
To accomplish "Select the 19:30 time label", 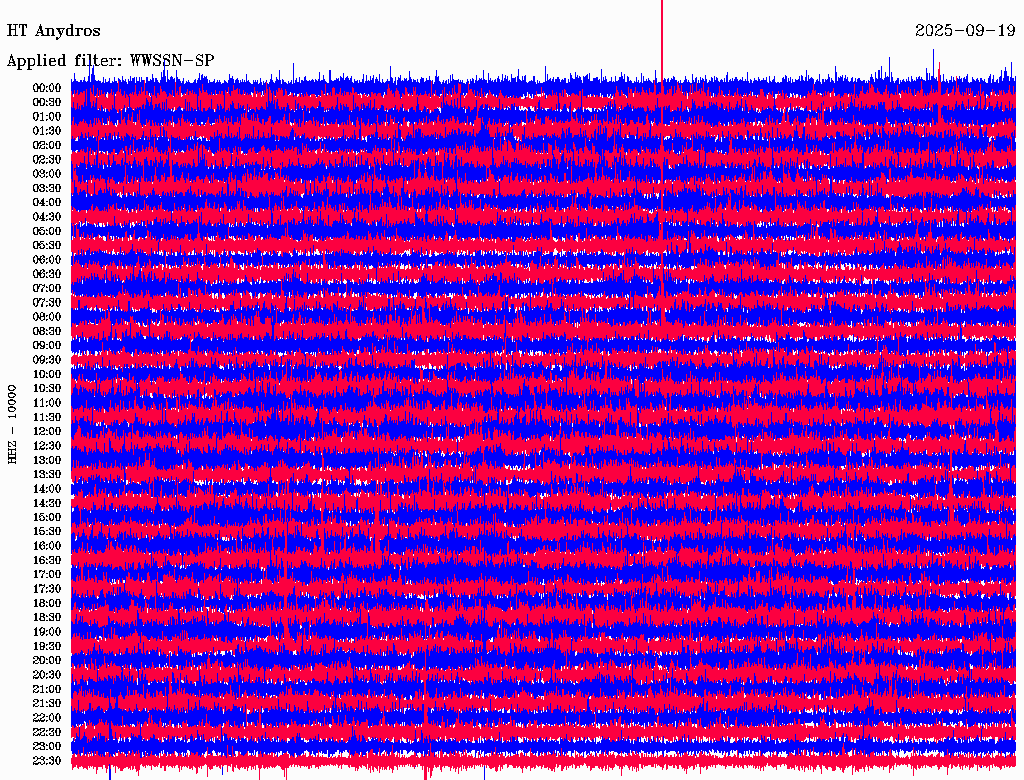I will pyautogui.click(x=47, y=645).
